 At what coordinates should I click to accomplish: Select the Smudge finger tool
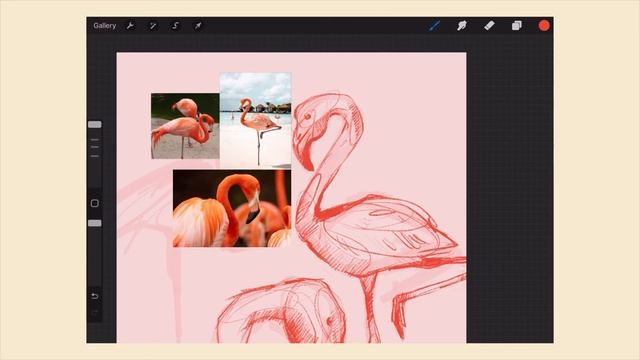click(462, 26)
